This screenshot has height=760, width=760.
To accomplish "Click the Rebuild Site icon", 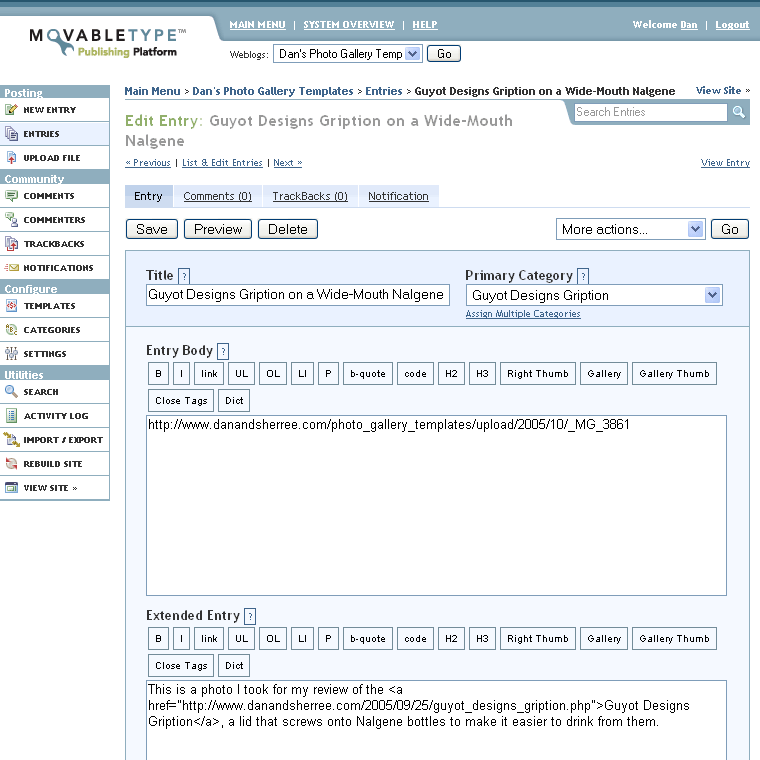I will pyautogui.click(x=11, y=463).
